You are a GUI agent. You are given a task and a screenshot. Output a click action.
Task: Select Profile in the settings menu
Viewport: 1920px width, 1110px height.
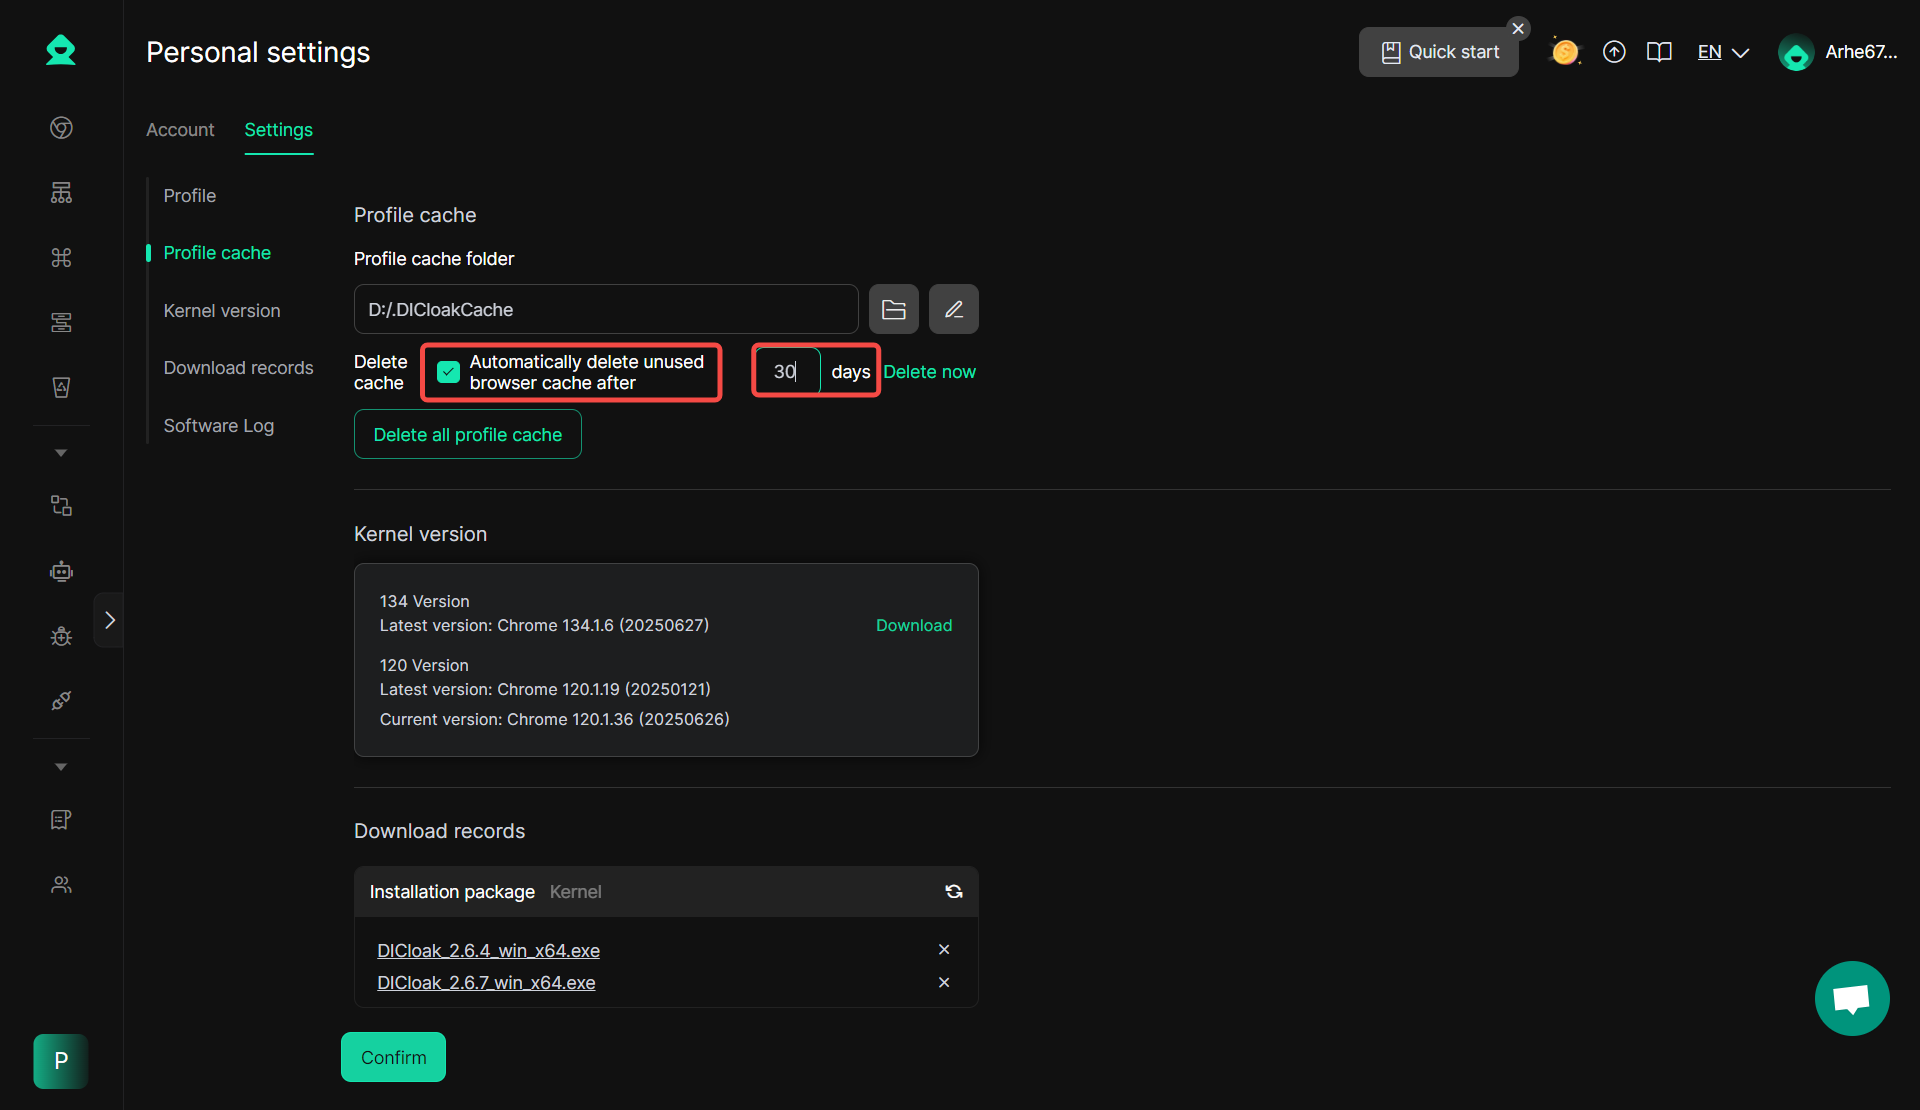[x=190, y=196]
